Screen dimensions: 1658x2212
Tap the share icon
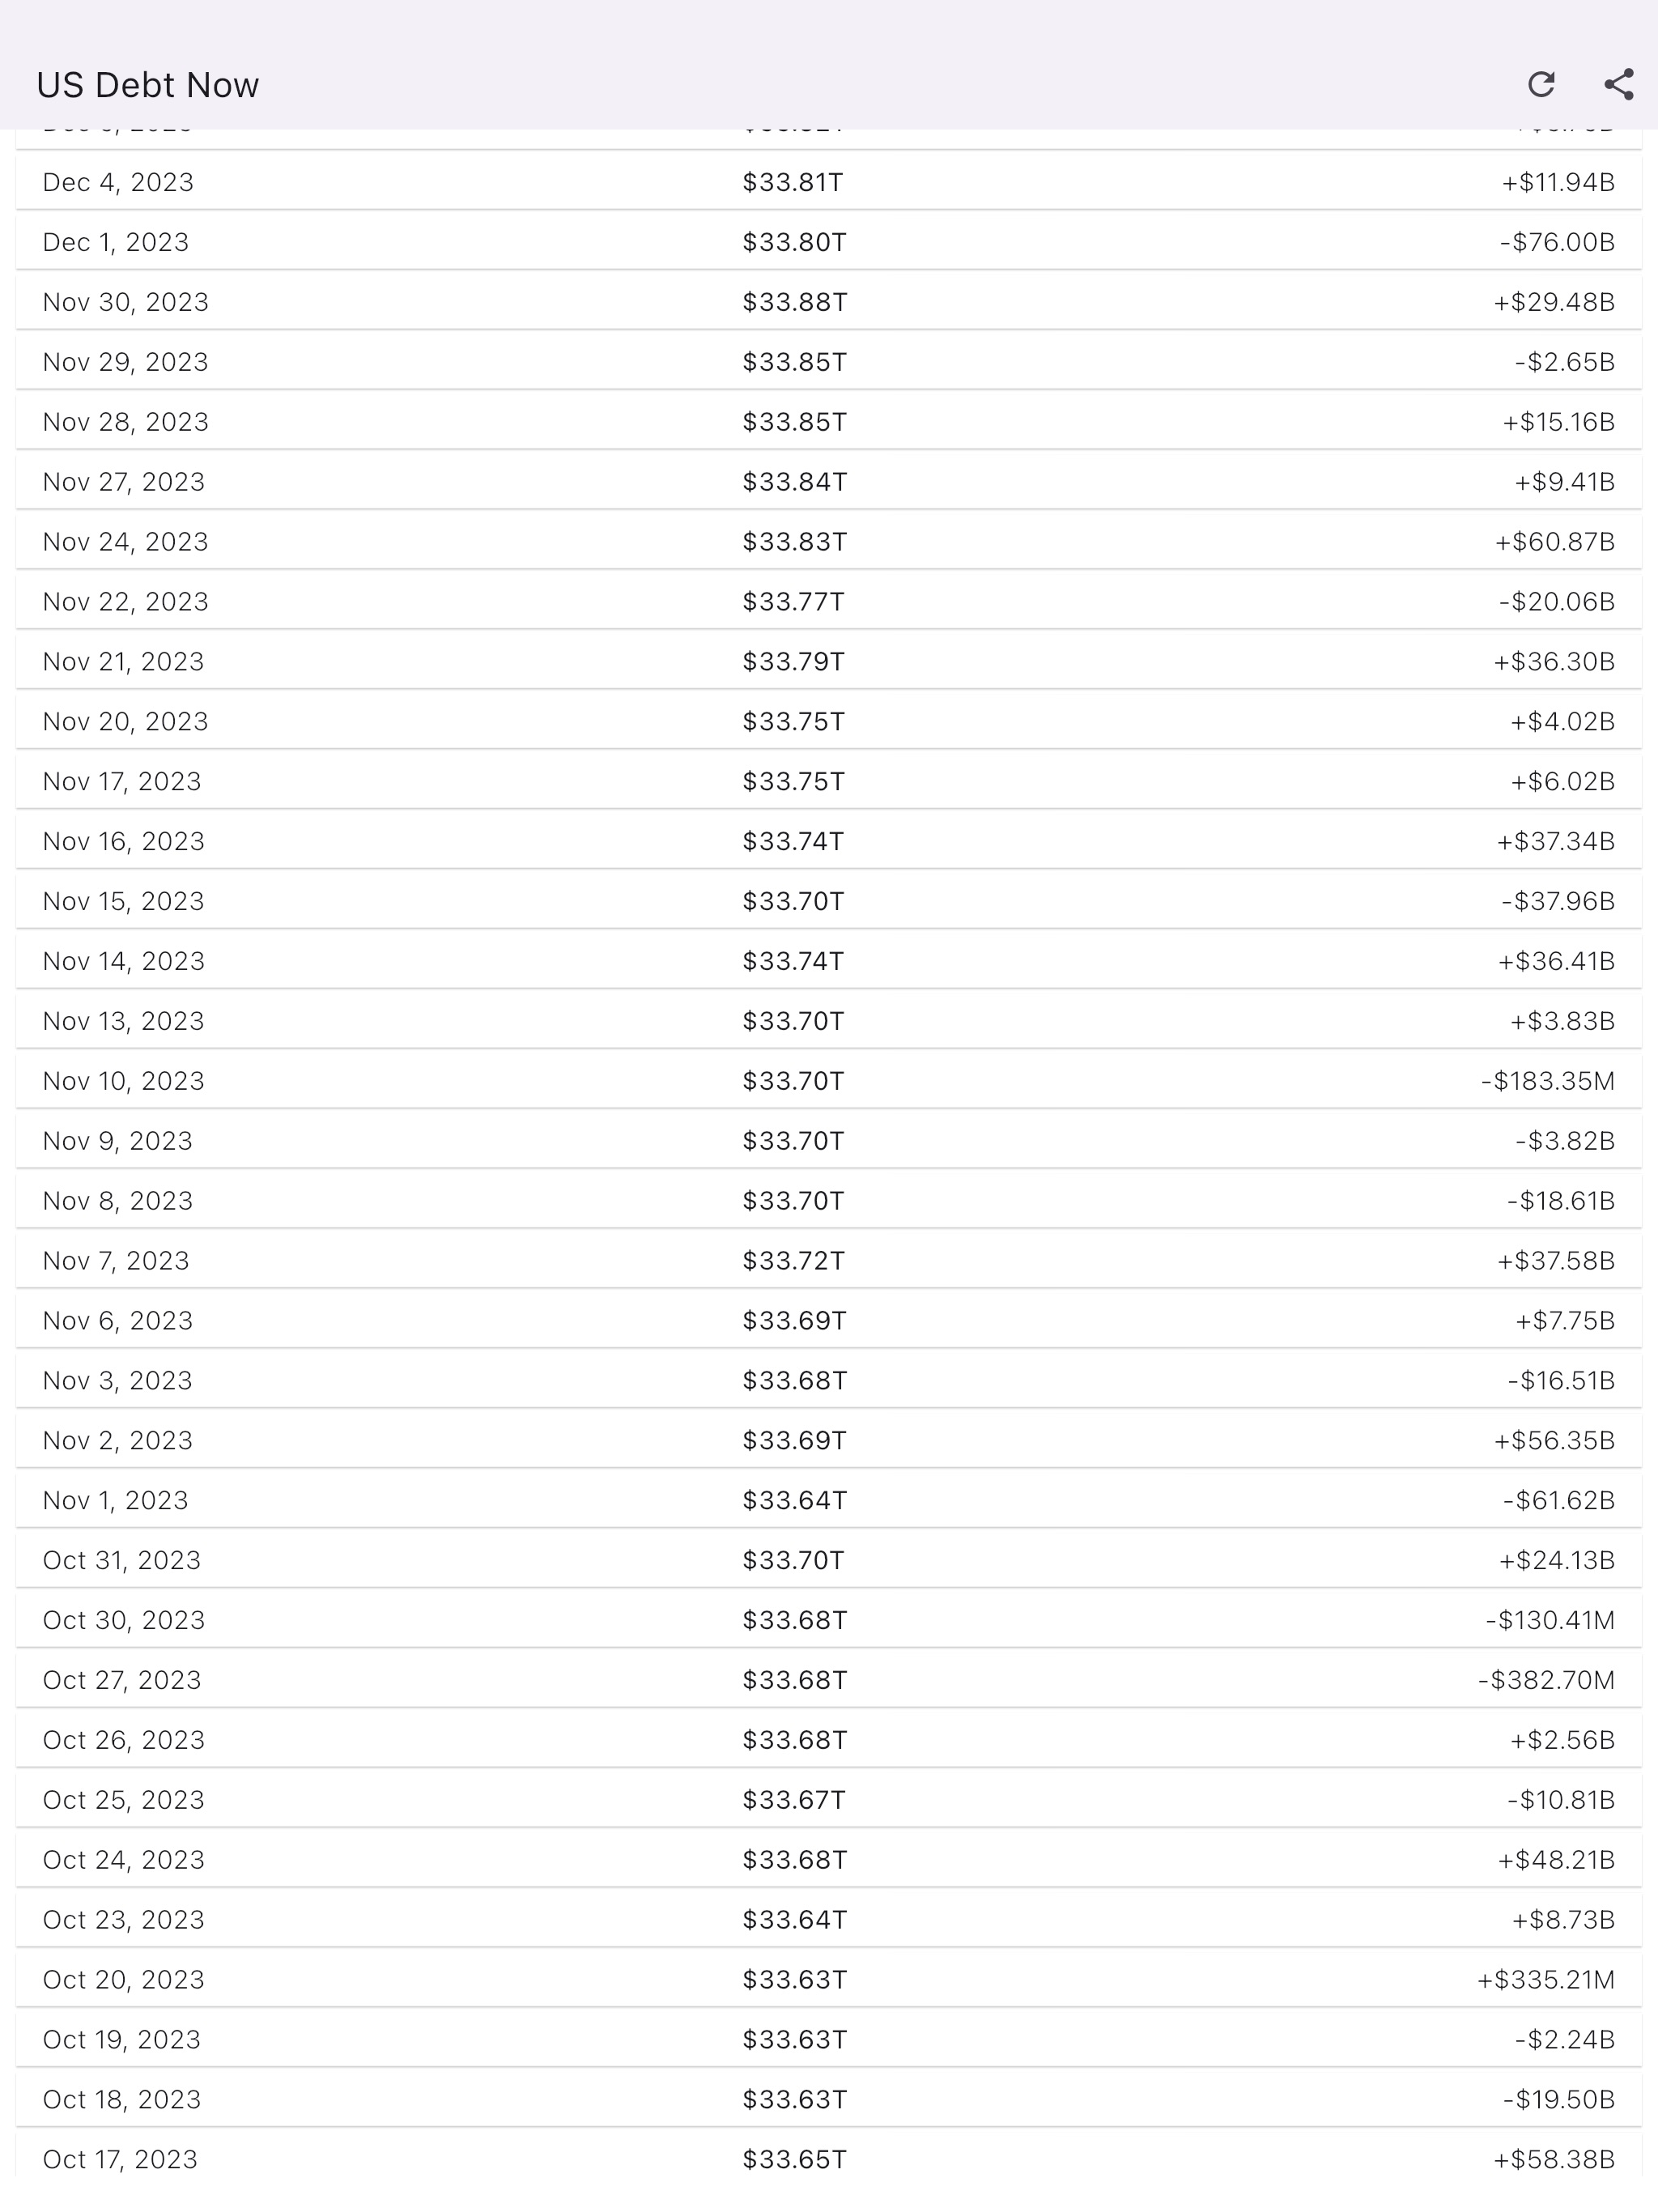tap(1619, 84)
